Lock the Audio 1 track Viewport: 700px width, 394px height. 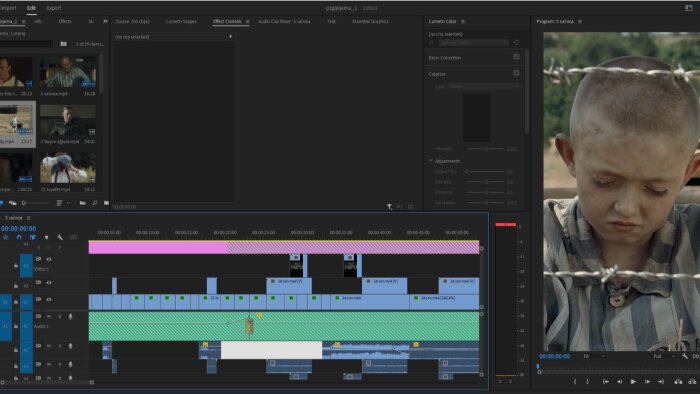16,327
